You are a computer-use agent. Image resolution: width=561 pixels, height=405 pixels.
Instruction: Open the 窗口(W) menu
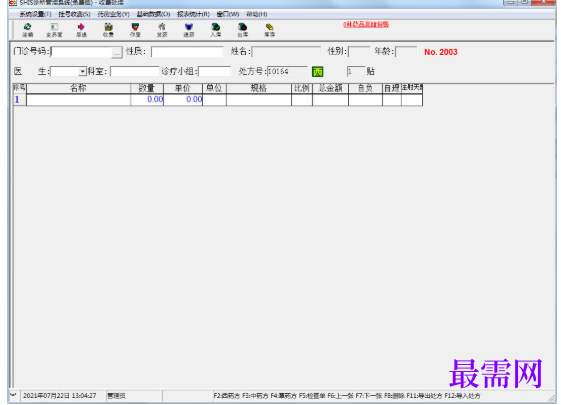coord(228,14)
